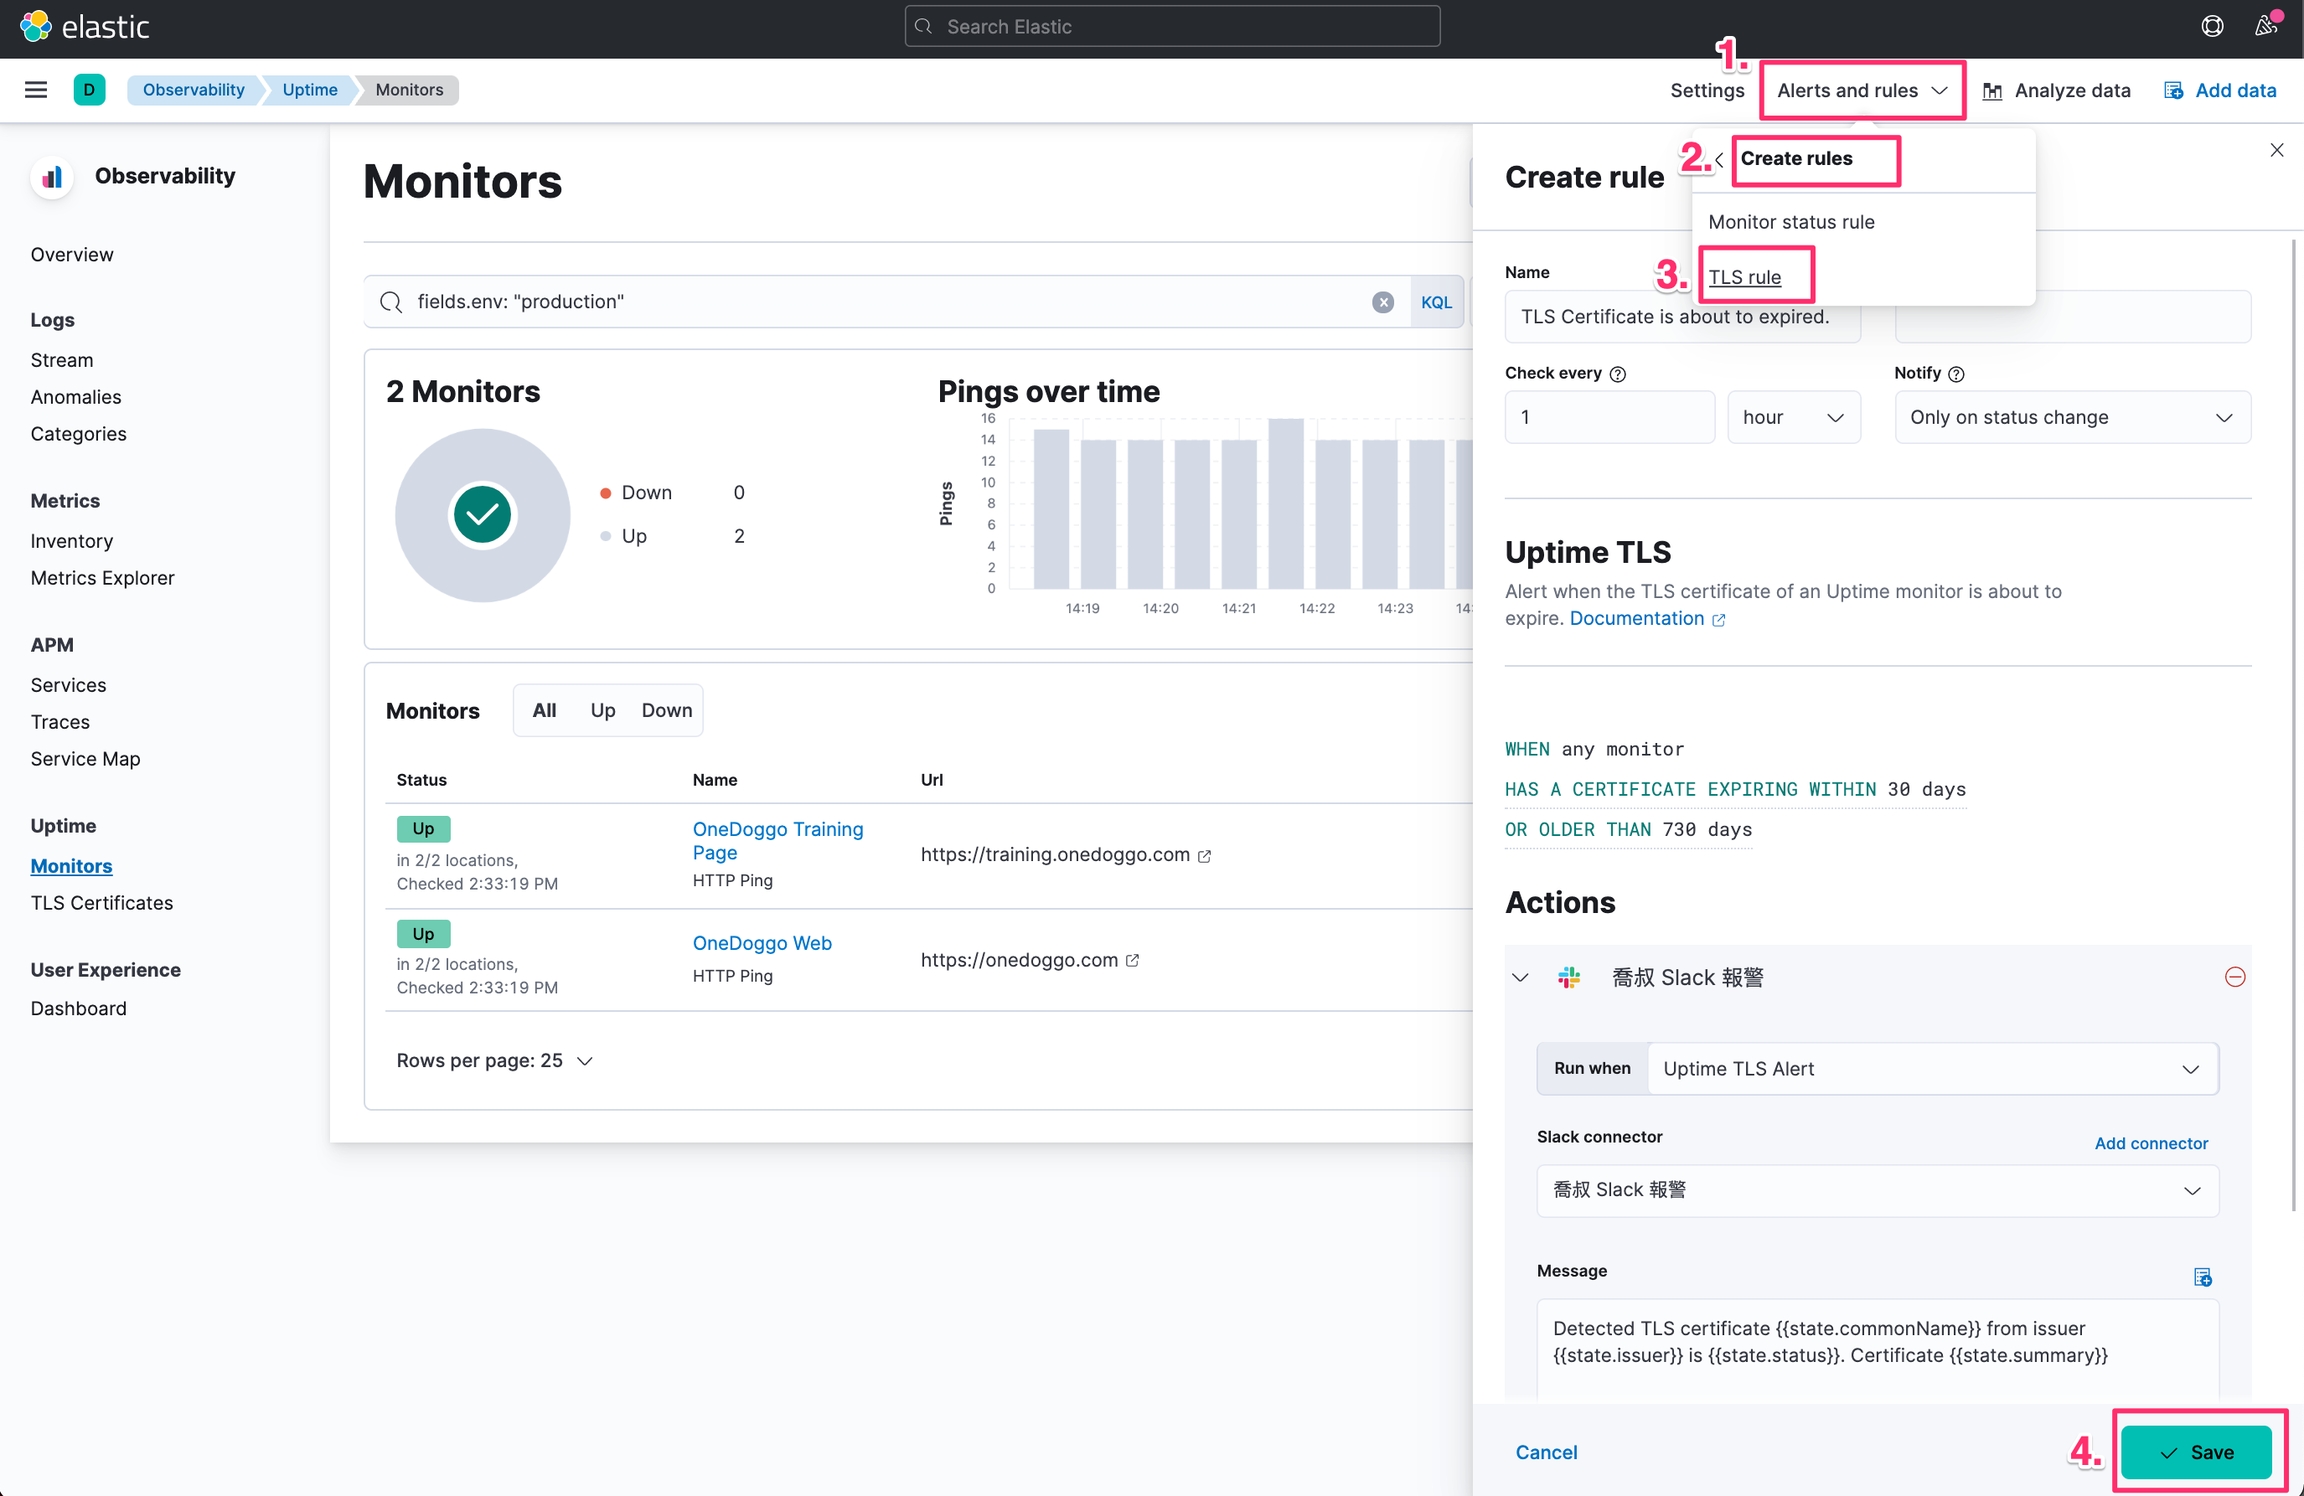This screenshot has width=2304, height=1496.
Task: Select TLS rule menu item
Action: pyautogui.click(x=1745, y=277)
